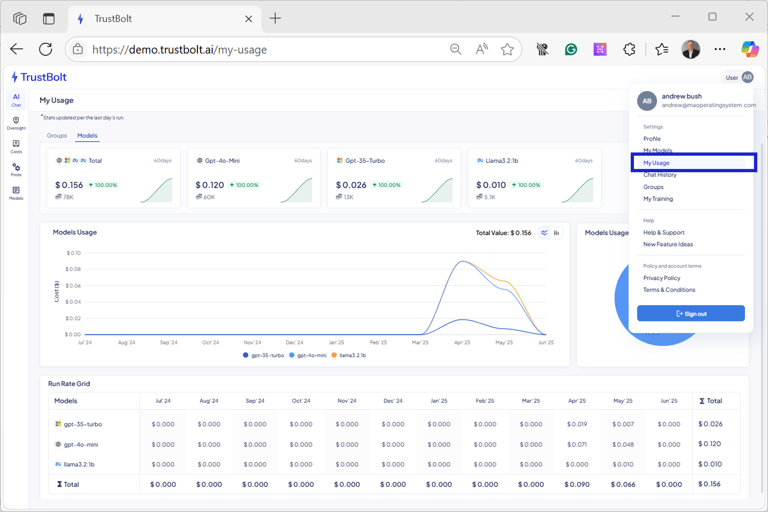Open browser Settings and more menu
This screenshot has width=768, height=512.
(x=720, y=49)
